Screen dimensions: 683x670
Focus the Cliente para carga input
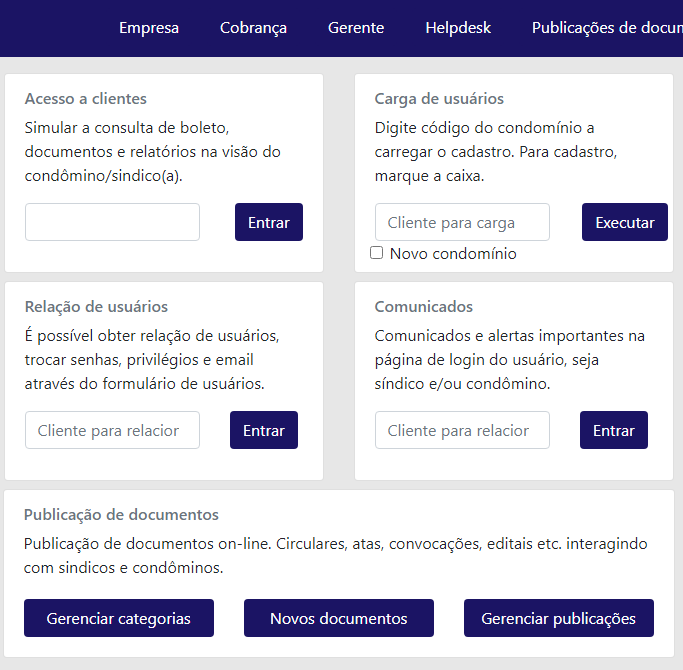click(462, 222)
